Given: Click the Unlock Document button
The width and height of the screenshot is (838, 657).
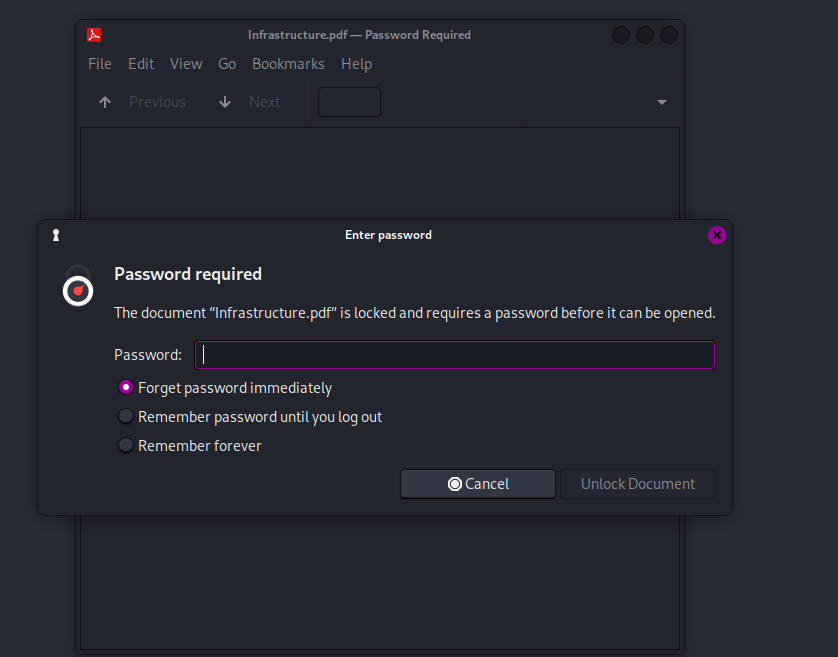Looking at the screenshot, I should (x=638, y=484).
